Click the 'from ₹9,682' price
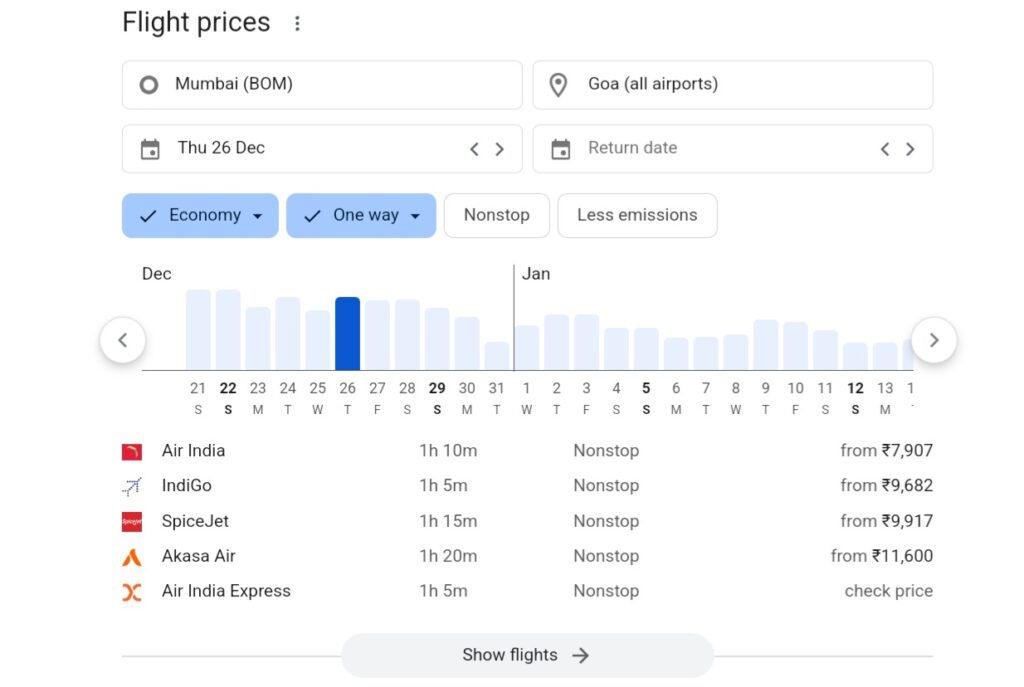 [x=886, y=486]
